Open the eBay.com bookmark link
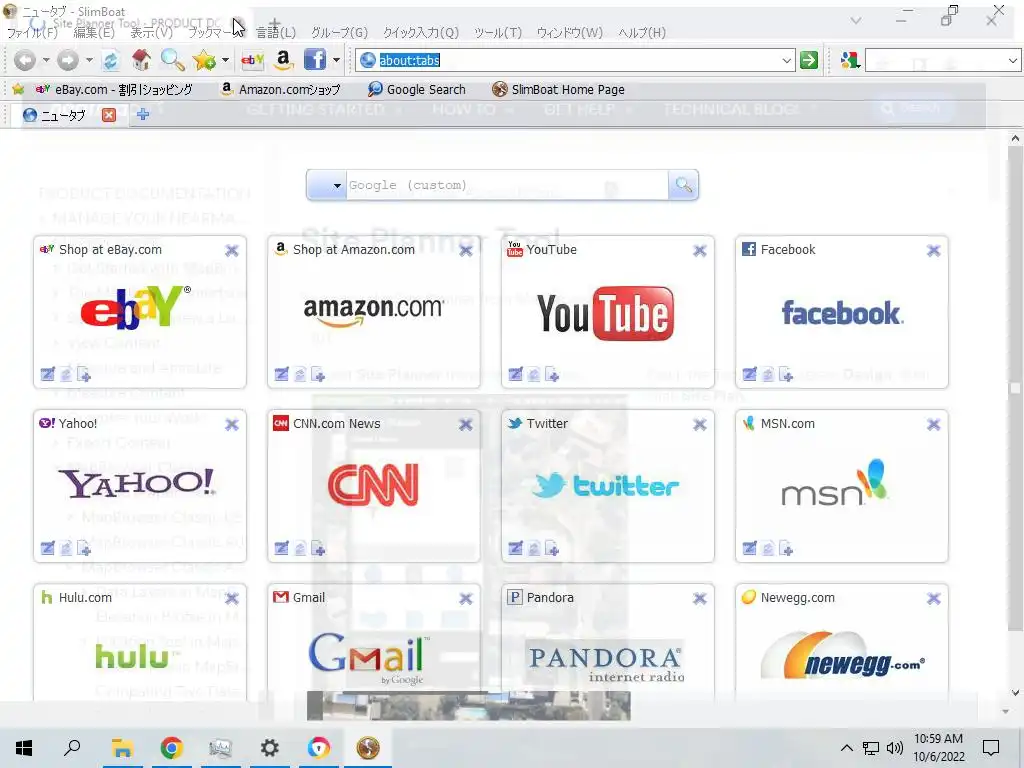Viewport: 1024px width, 768px height. pyautogui.click(x=114, y=89)
